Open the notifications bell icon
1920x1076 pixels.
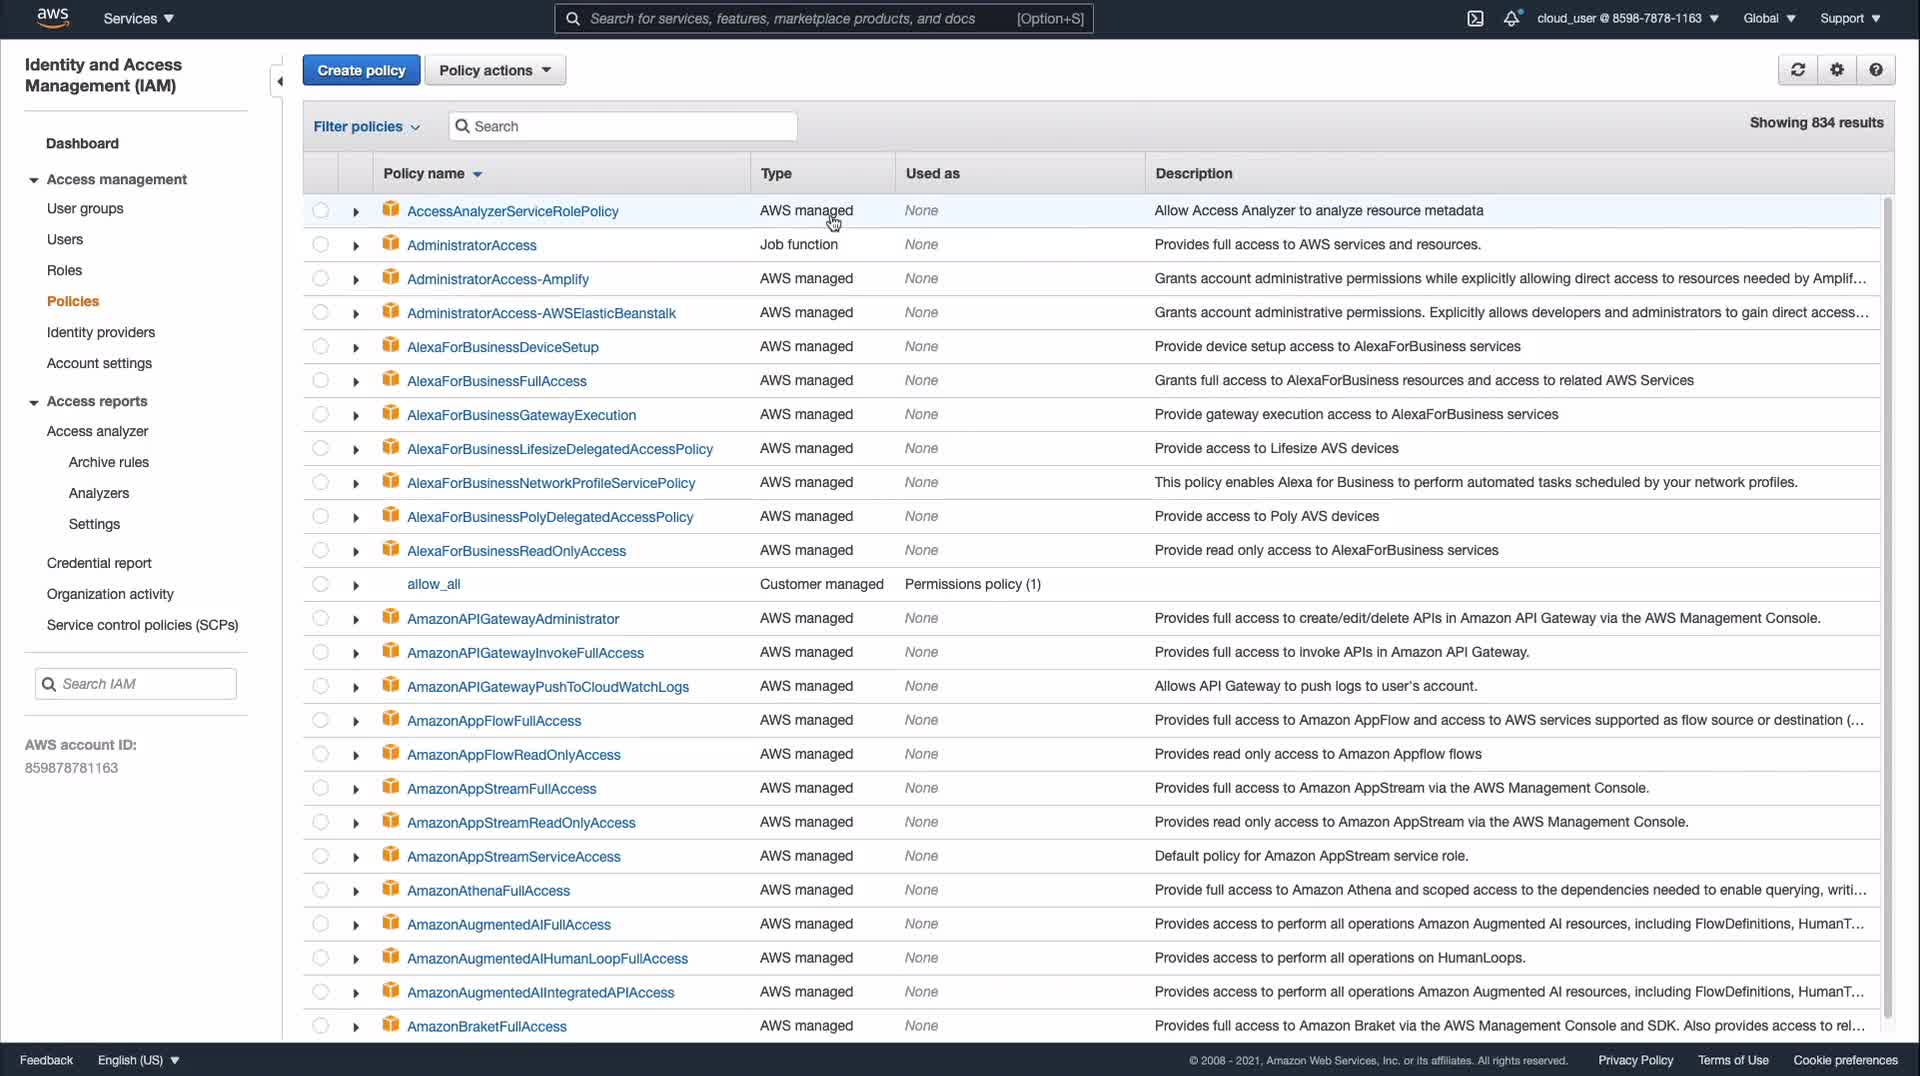[1511, 18]
